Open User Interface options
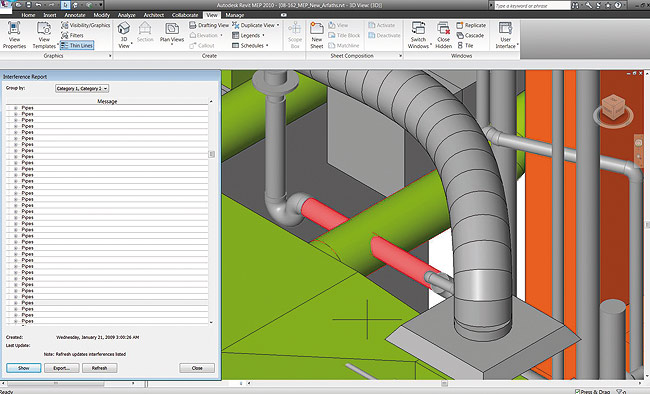 coord(506,35)
